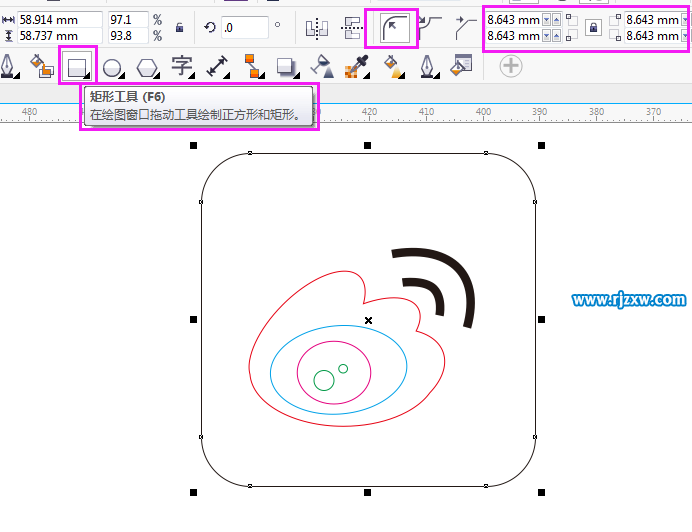Viewport: 692px width, 532px height.
Task: Click the bottom-left corner radius field
Action: (x=513, y=36)
